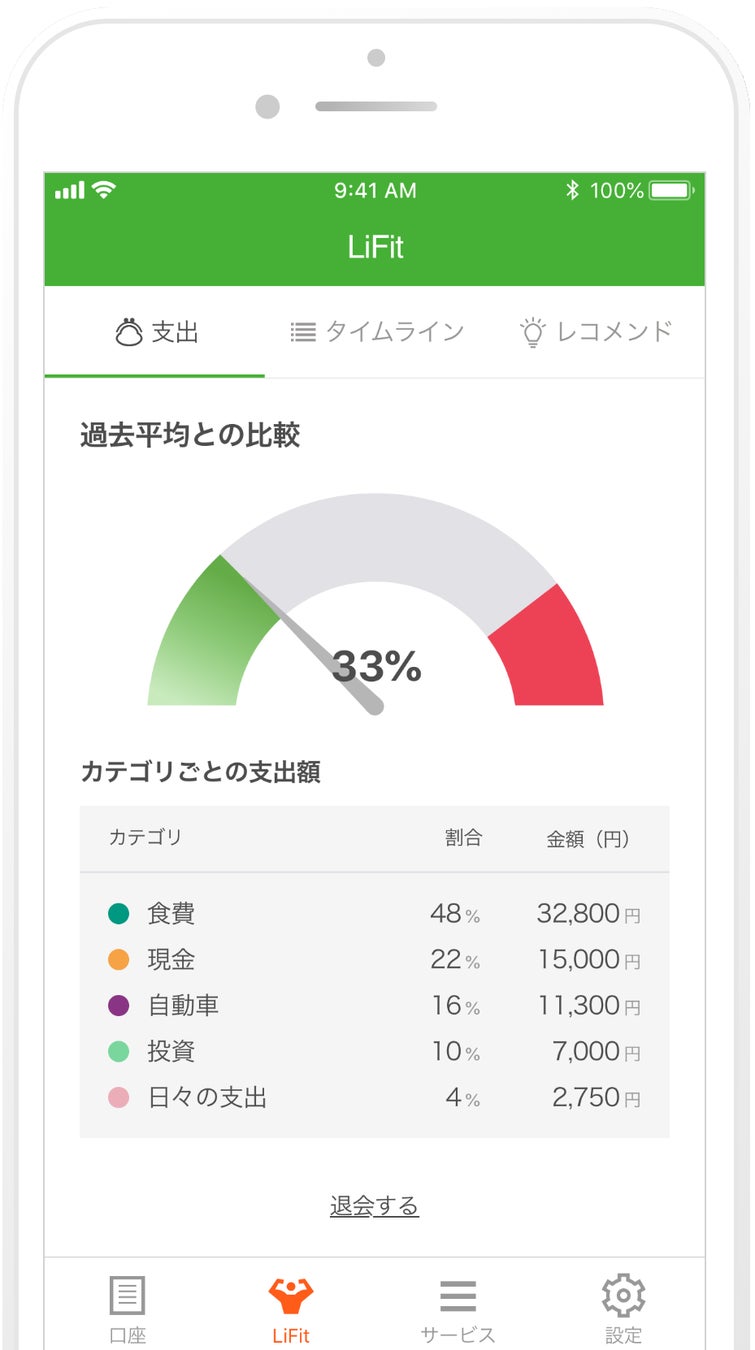Image resolution: width=755 pixels, height=1350 pixels.
Task: Tap the battery indicator icon
Action: coord(671,190)
